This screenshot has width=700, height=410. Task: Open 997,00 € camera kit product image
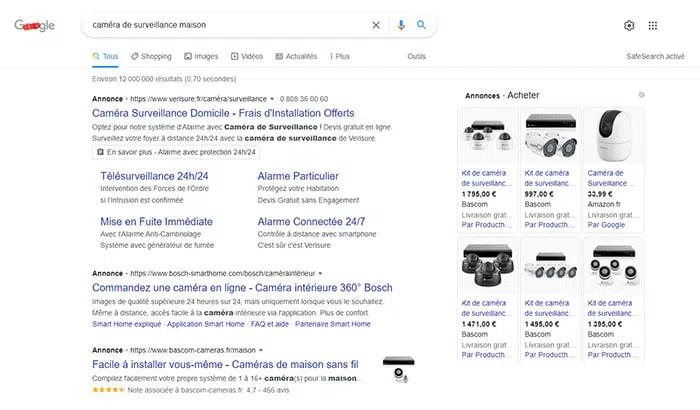550,137
